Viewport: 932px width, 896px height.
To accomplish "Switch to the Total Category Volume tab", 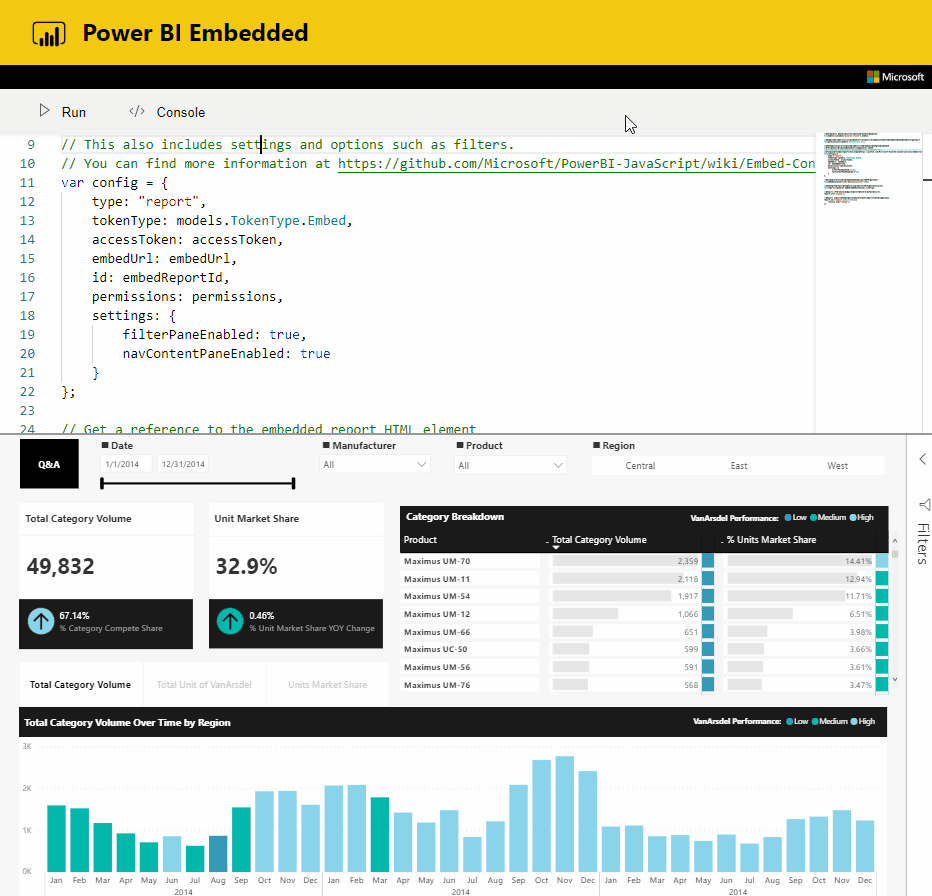I will coord(80,684).
